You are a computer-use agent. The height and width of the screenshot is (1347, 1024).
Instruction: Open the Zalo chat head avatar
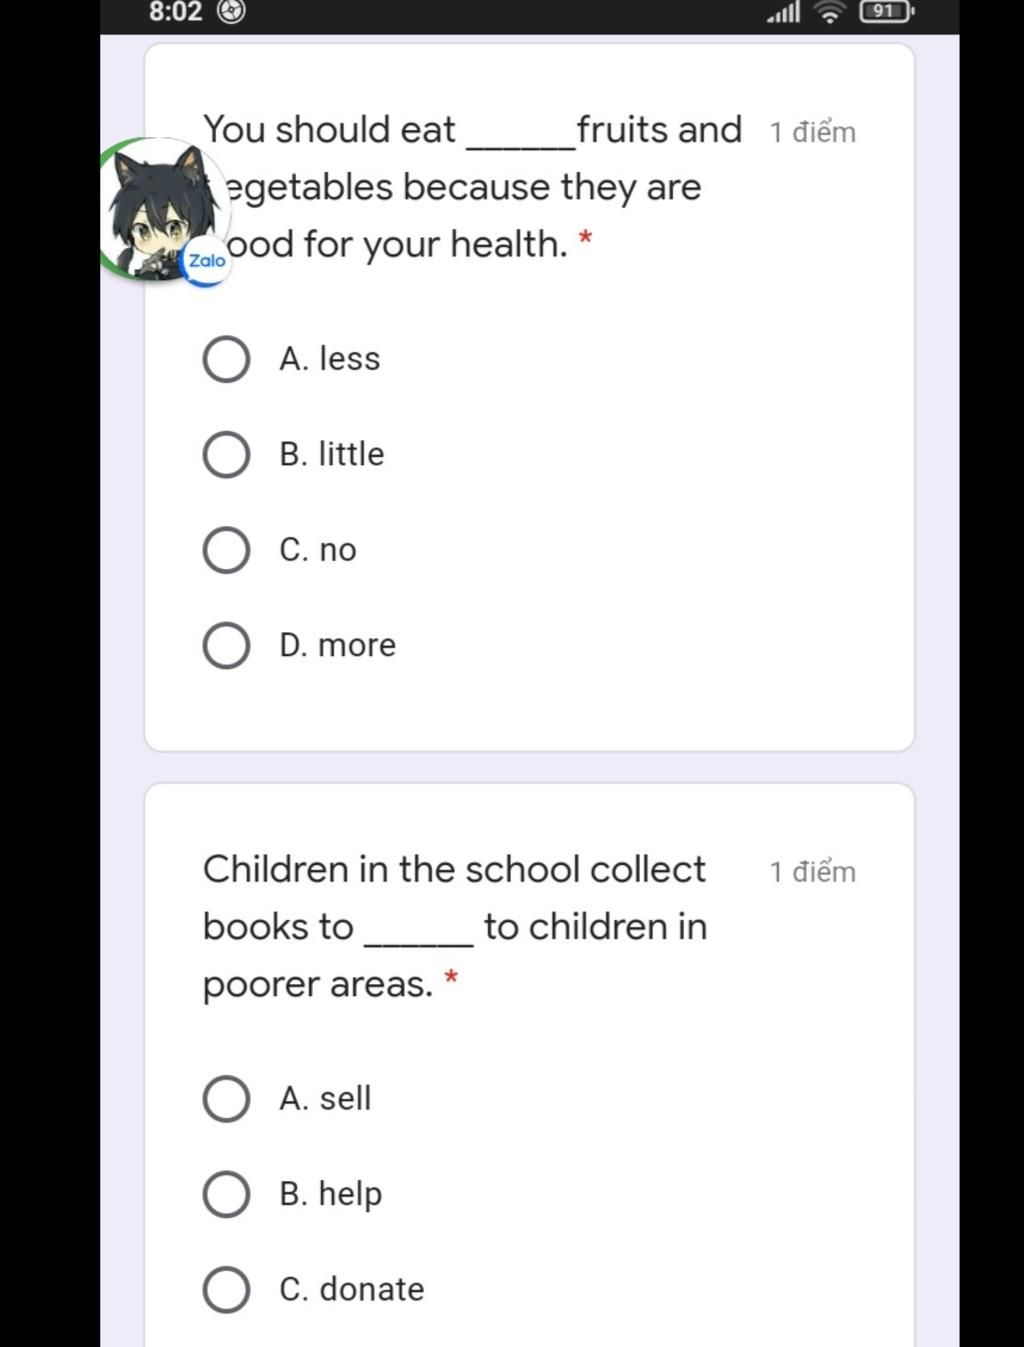pyautogui.click(x=160, y=206)
